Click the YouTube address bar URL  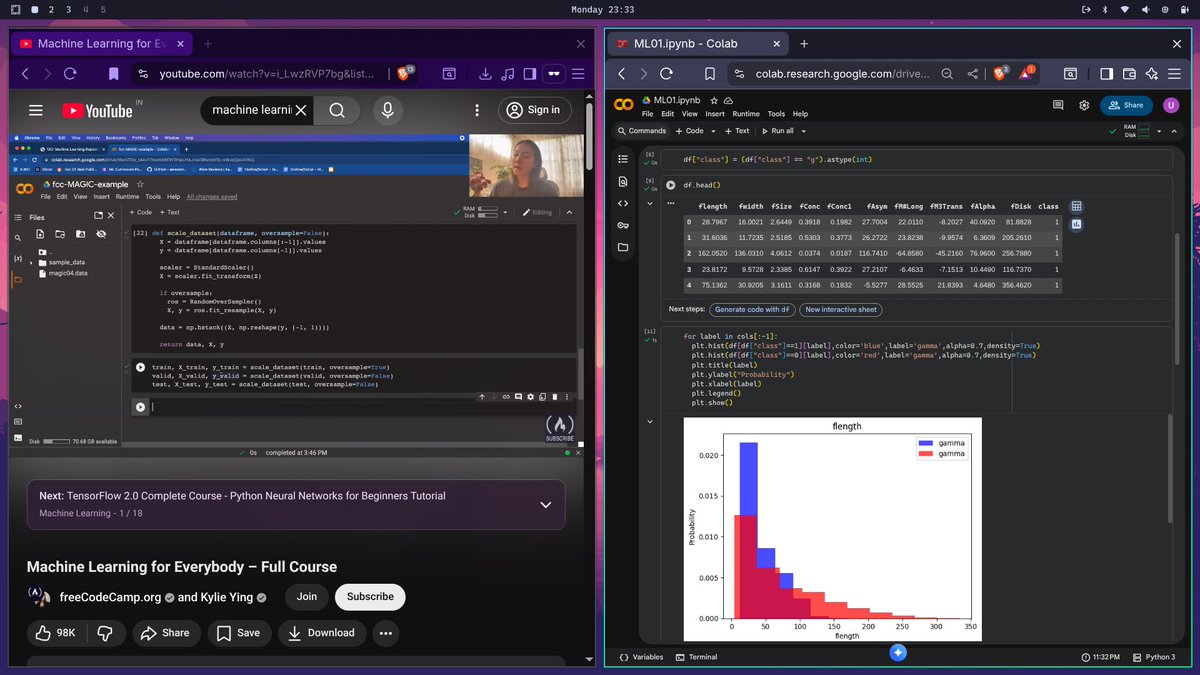tap(267, 74)
